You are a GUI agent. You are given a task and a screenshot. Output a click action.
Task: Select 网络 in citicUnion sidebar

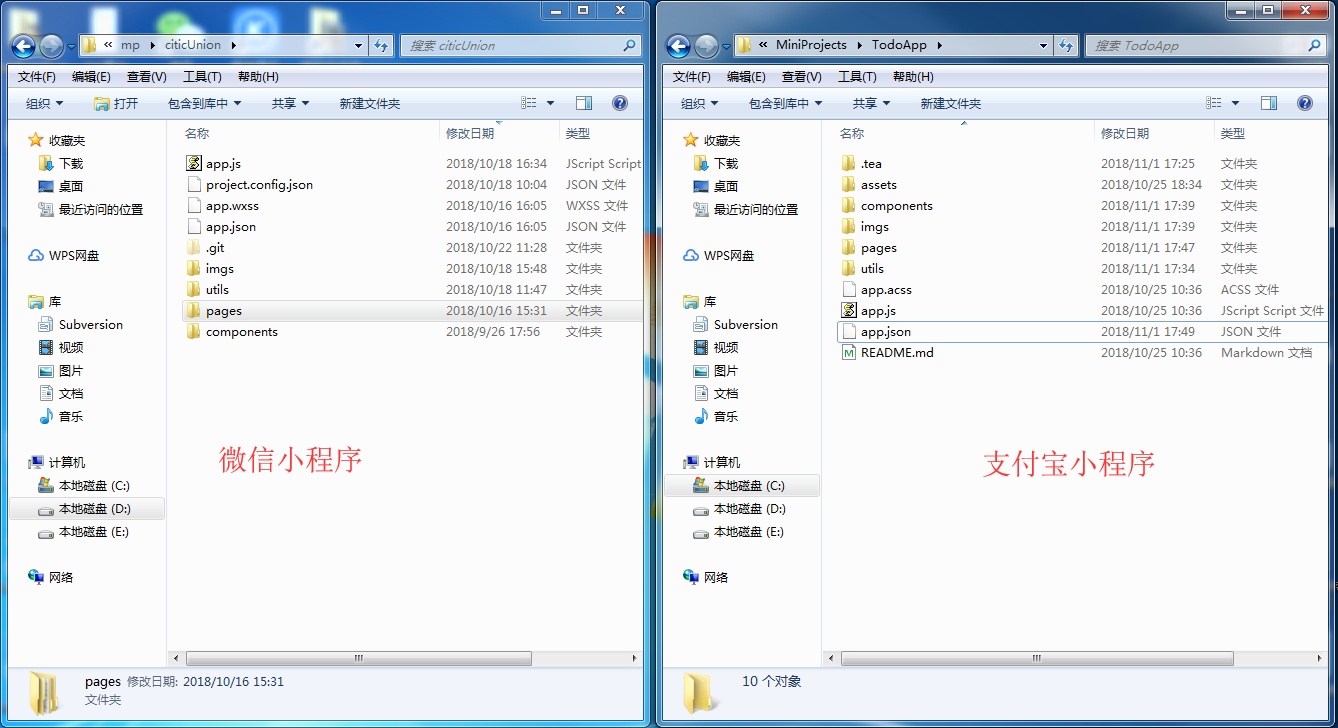(x=51, y=577)
